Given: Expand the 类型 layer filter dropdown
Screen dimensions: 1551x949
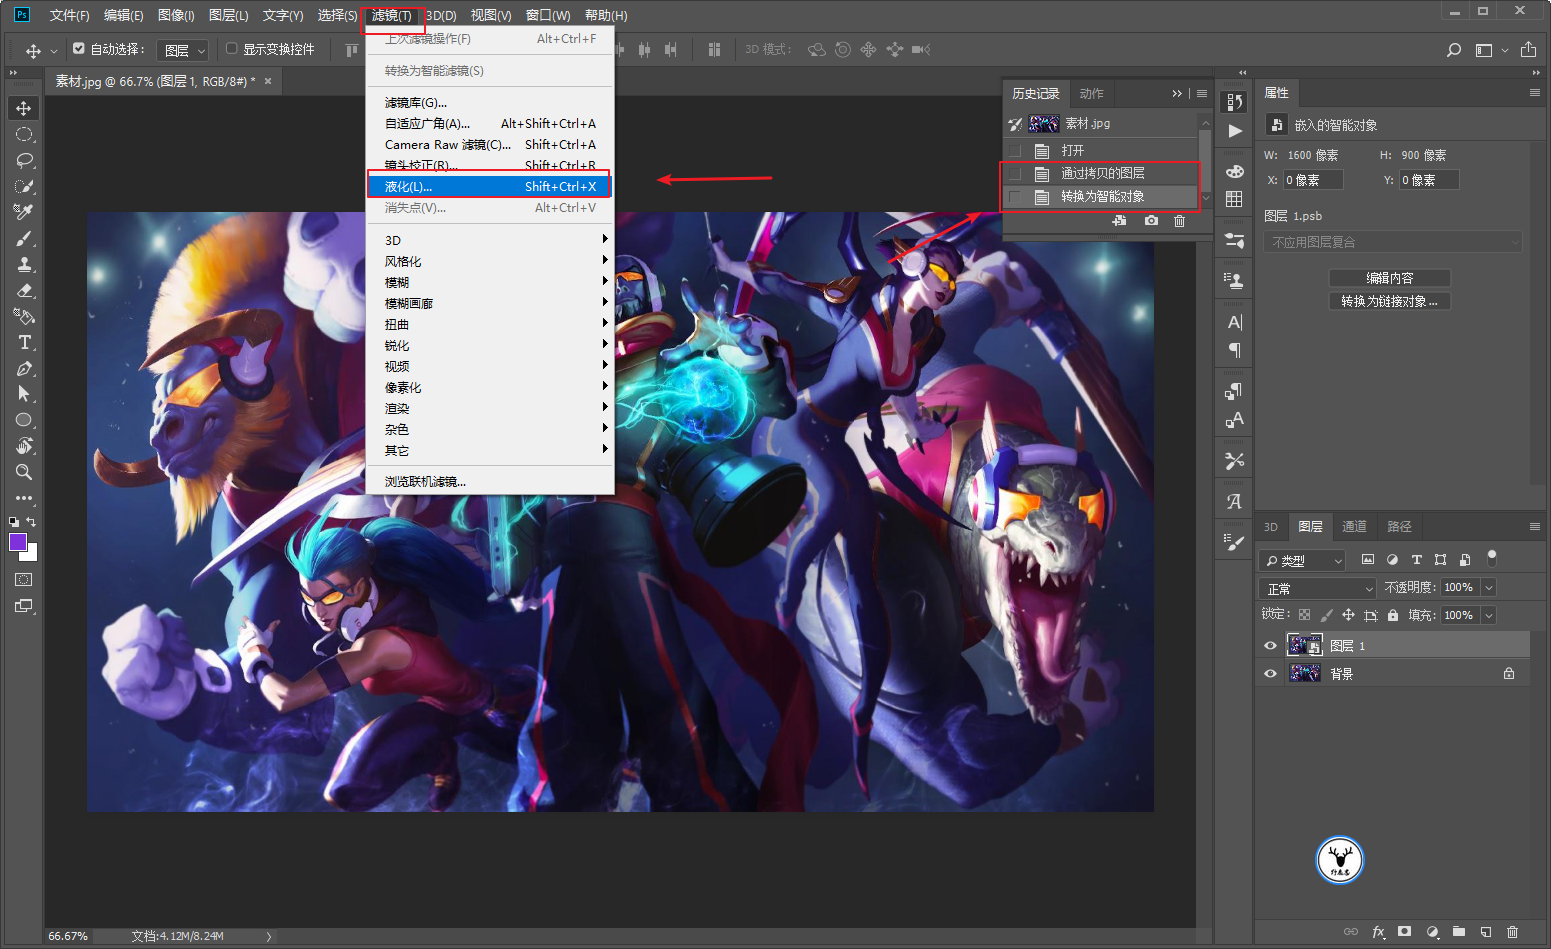Looking at the screenshot, I should click(1302, 561).
